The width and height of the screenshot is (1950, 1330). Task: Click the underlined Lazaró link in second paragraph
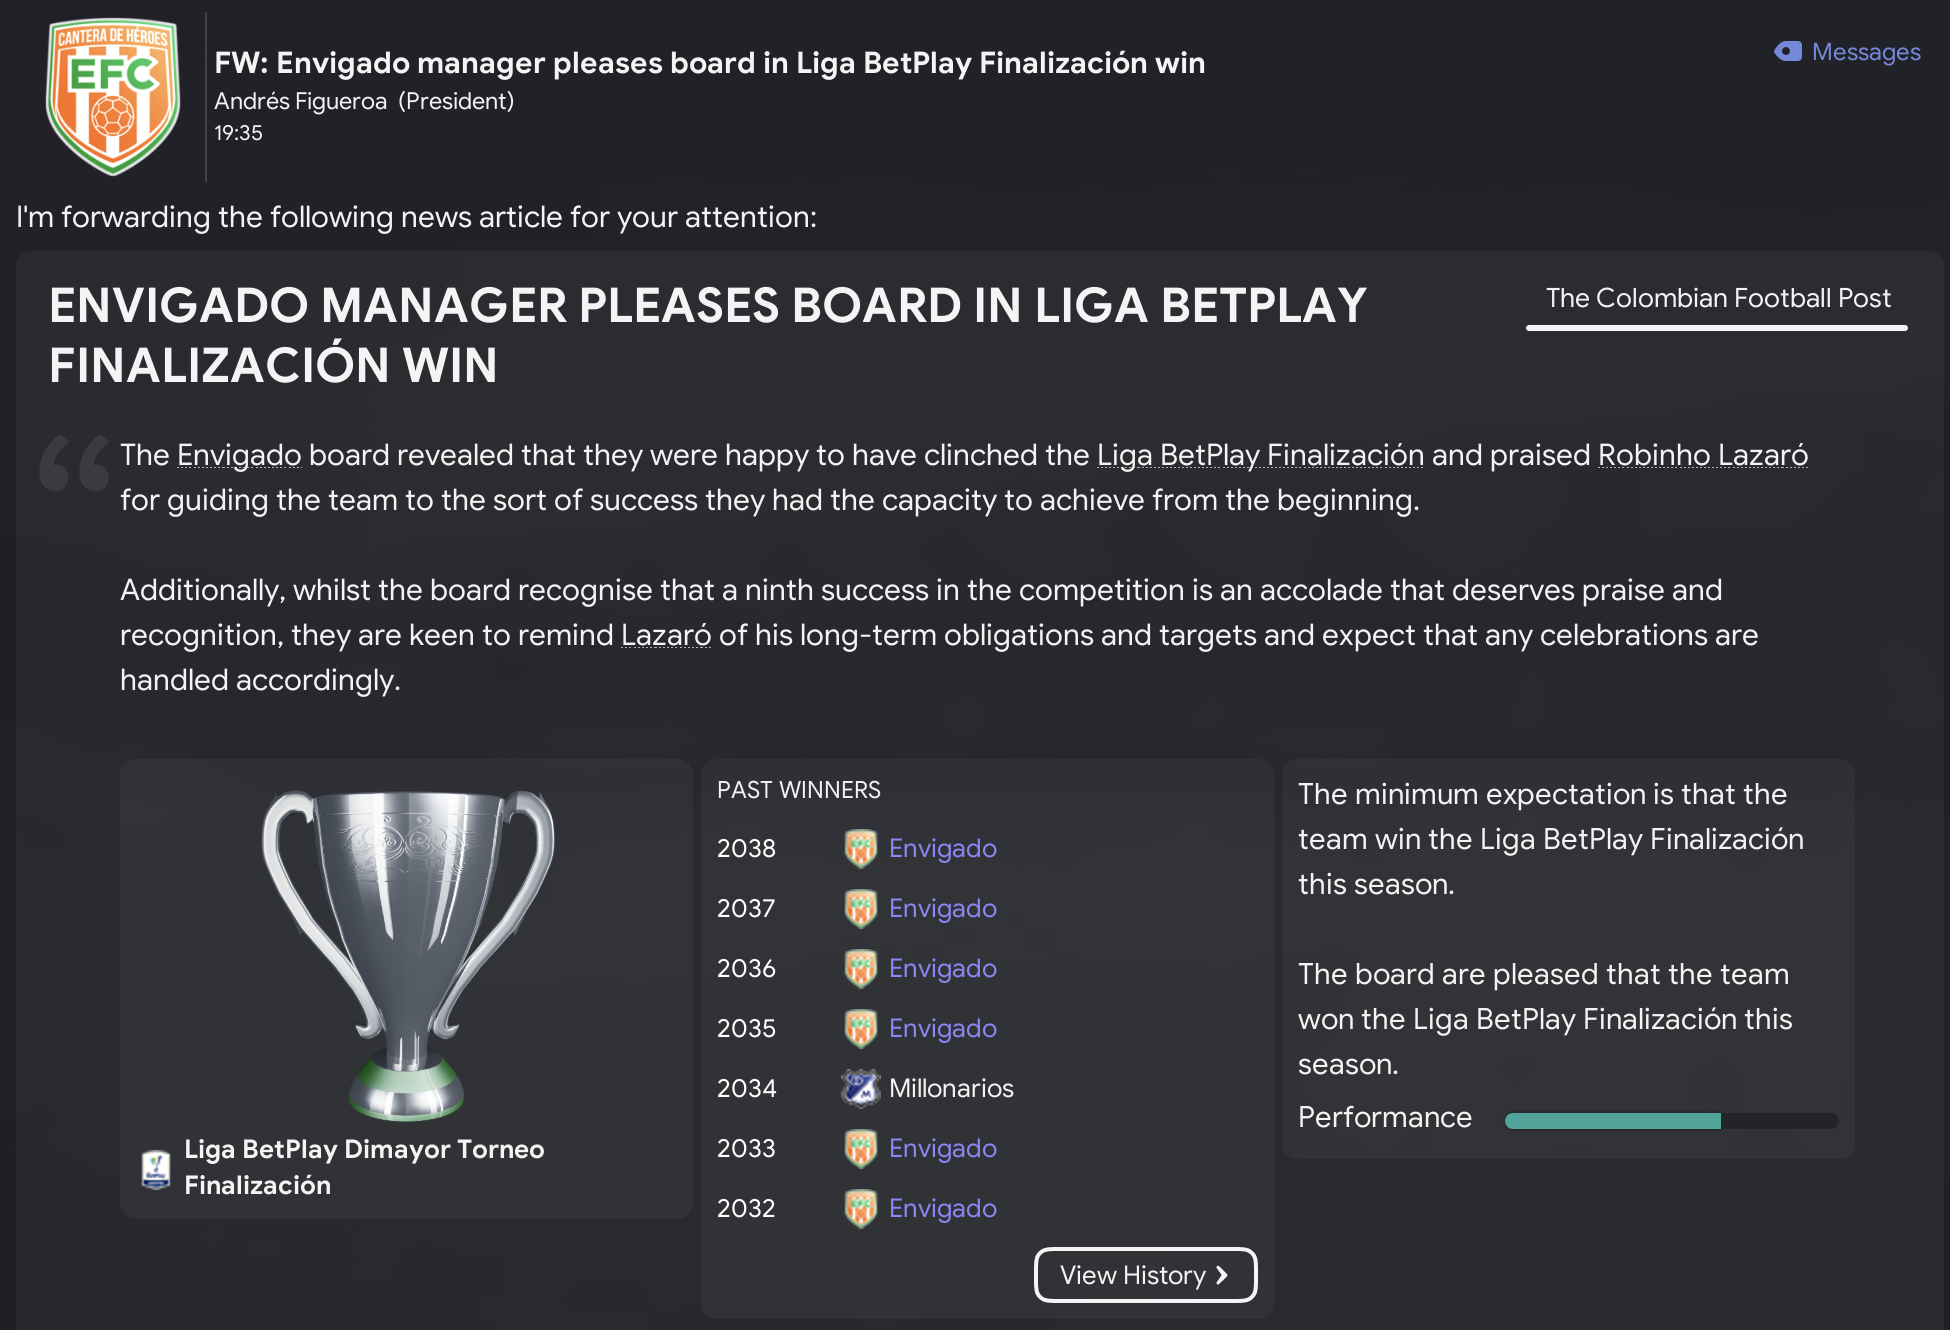[x=666, y=635]
